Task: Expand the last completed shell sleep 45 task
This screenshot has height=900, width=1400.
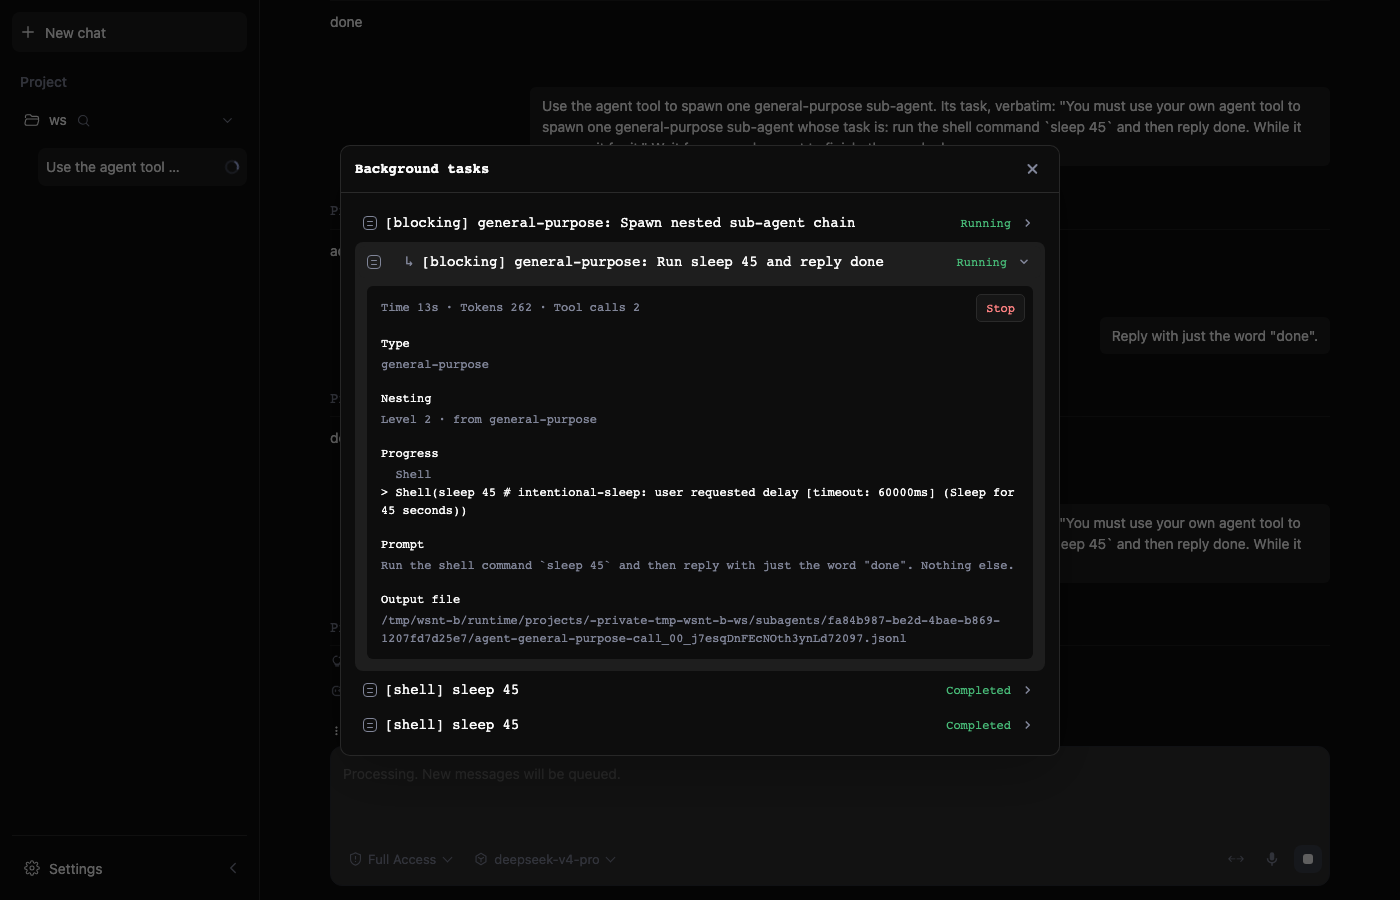Action: point(1027,725)
